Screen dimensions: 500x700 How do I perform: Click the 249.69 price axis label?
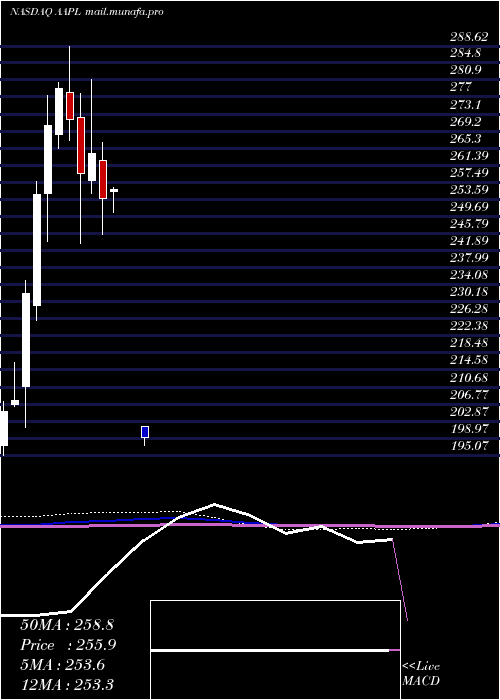coord(469,207)
